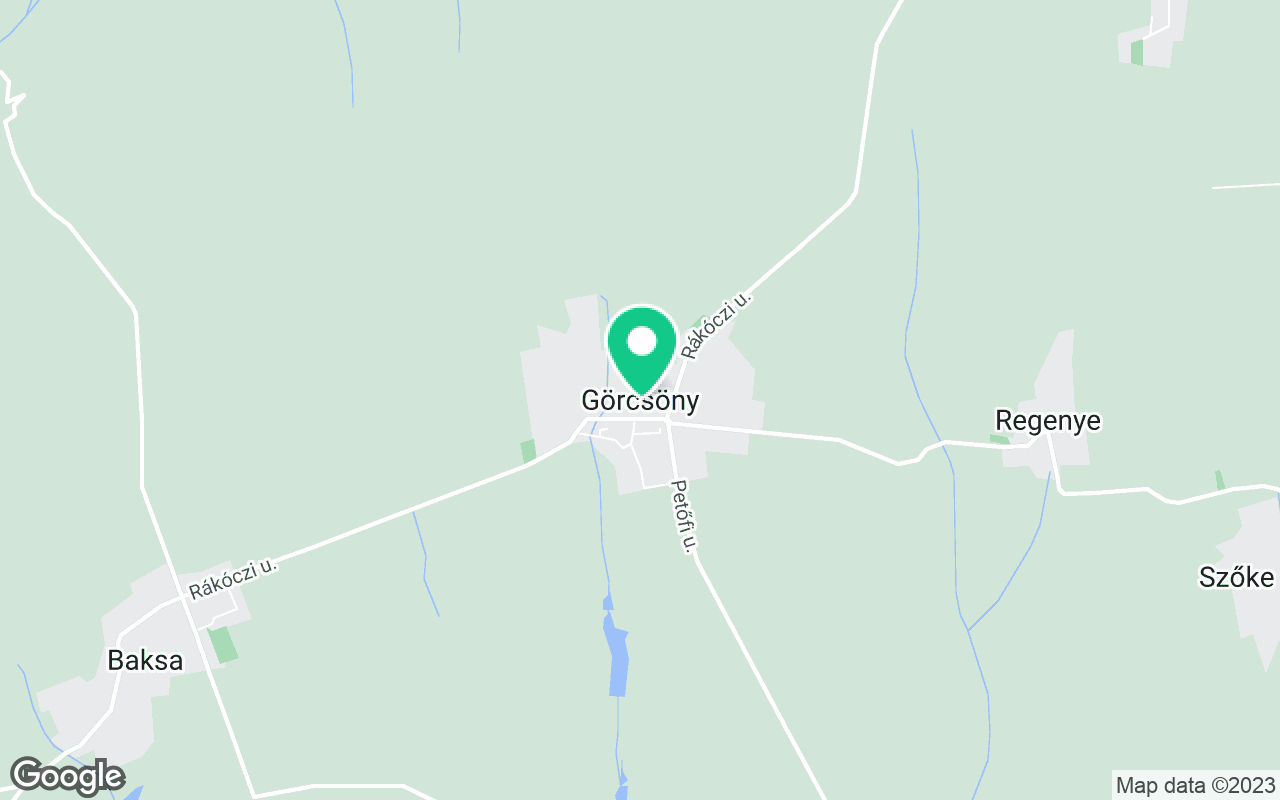Click the green location pin marker
Image resolution: width=1280 pixels, height=800 pixels.
641,350
